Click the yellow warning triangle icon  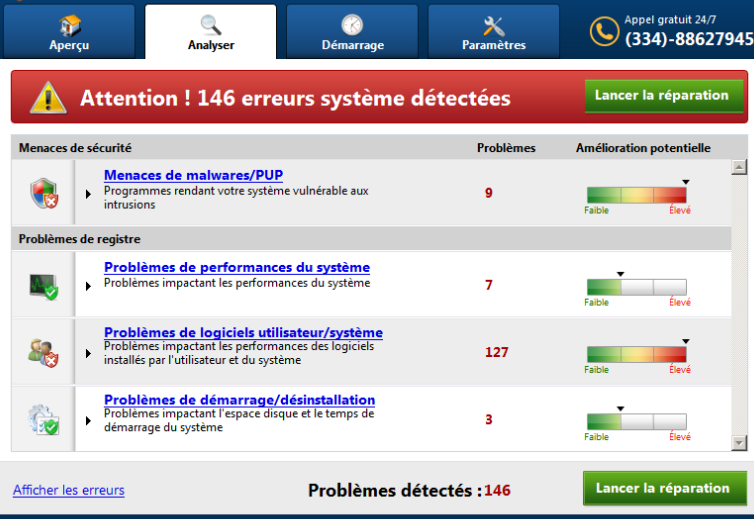(x=48, y=97)
